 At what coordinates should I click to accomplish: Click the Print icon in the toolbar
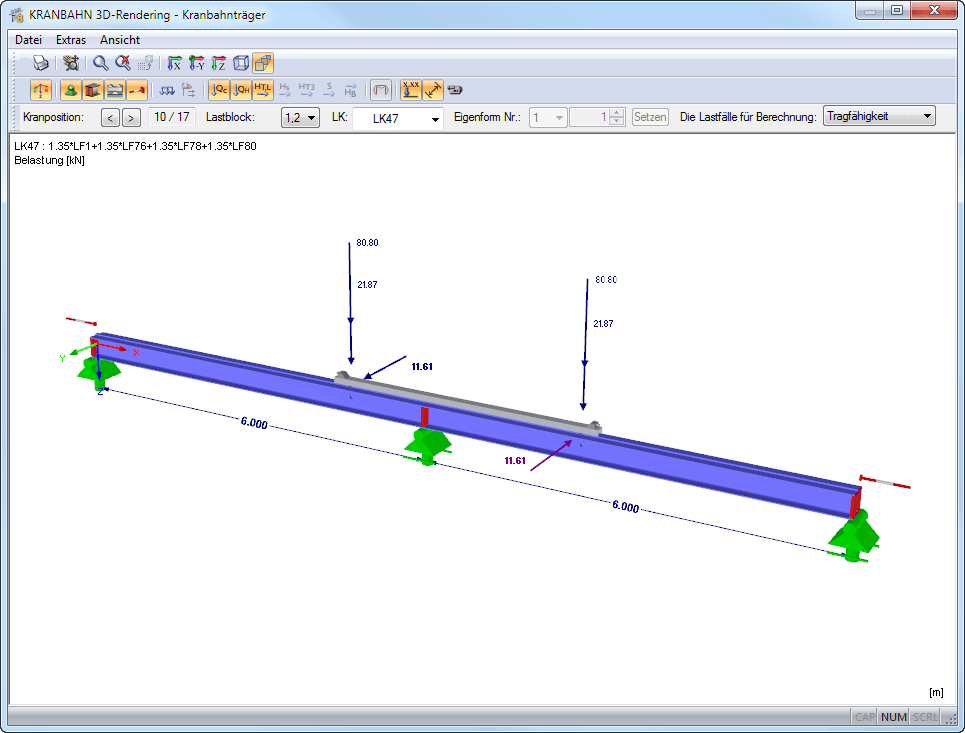(x=41, y=63)
